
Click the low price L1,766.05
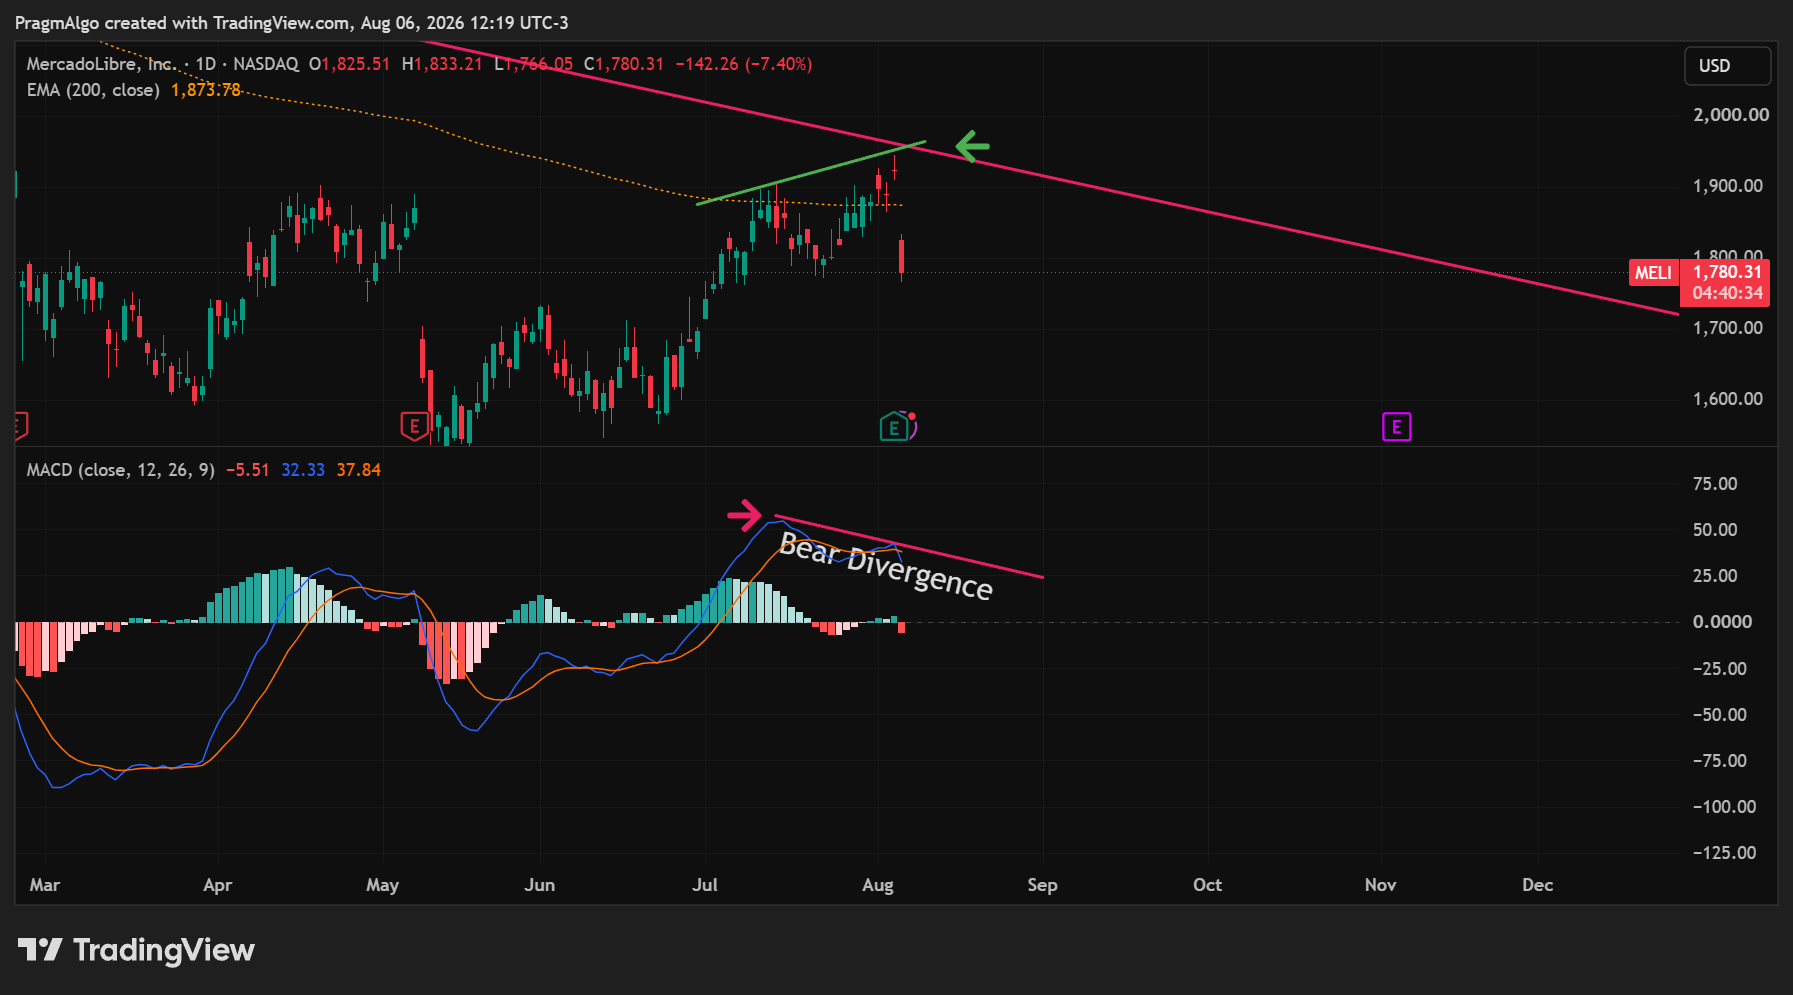point(534,64)
